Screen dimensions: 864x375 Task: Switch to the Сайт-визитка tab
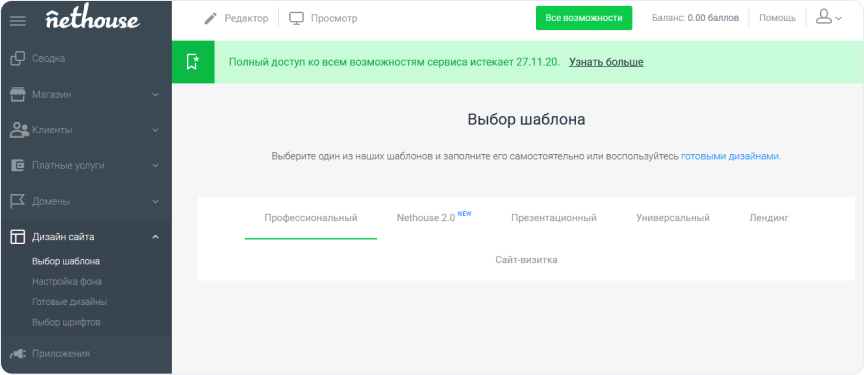tap(526, 260)
